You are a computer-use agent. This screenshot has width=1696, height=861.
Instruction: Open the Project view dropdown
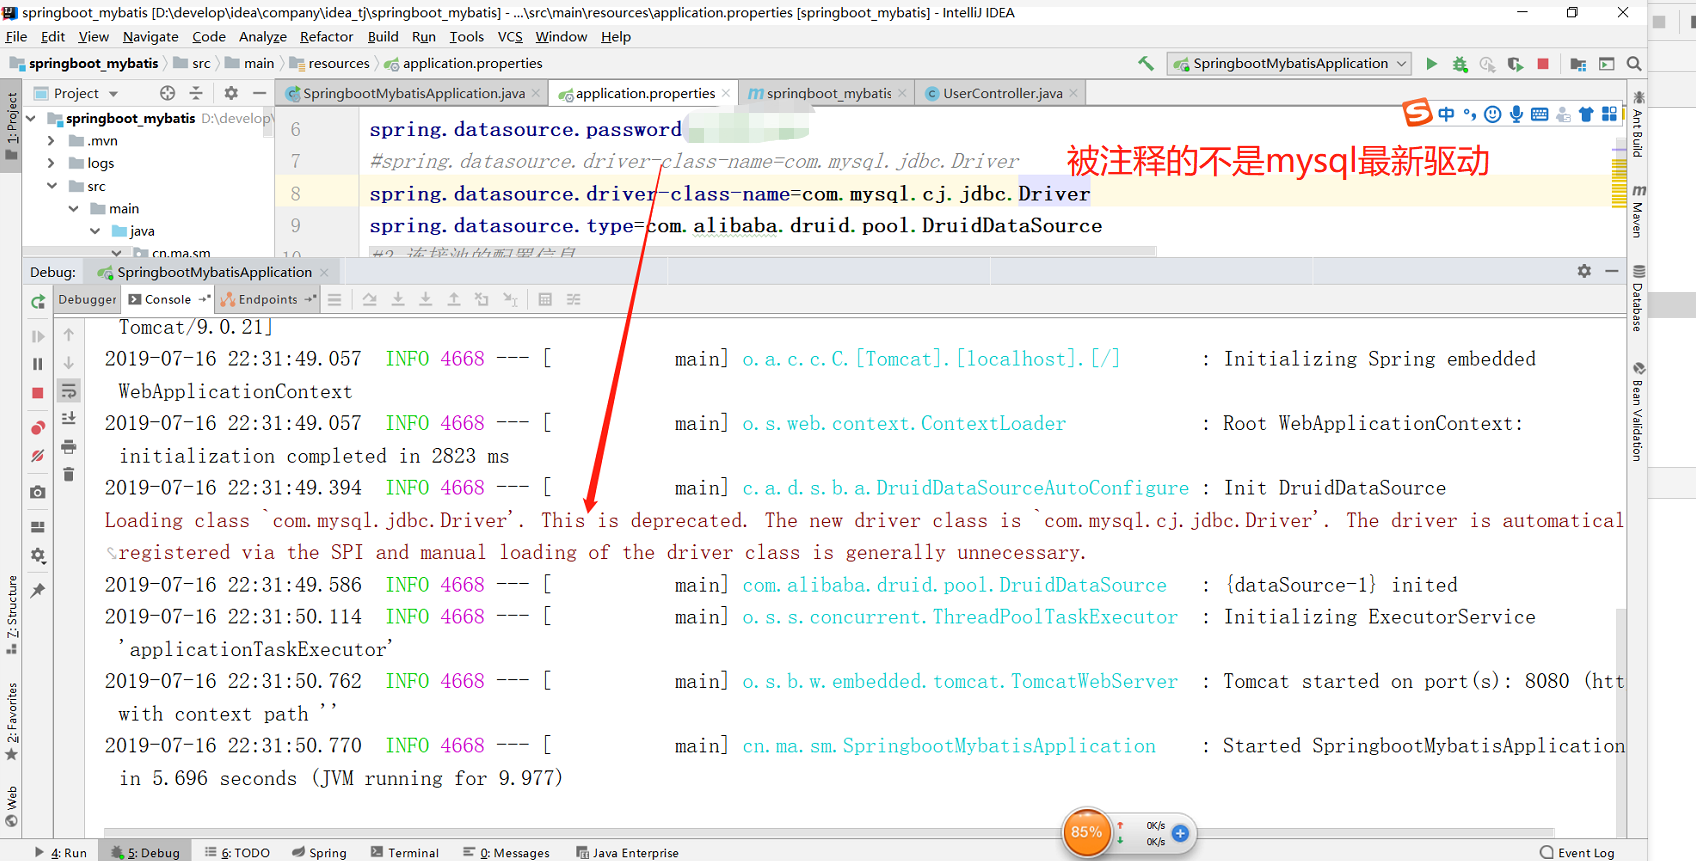[77, 93]
